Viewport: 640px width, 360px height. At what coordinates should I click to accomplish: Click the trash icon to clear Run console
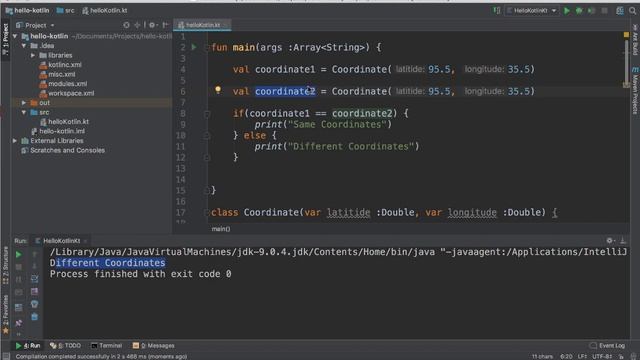click(35, 316)
